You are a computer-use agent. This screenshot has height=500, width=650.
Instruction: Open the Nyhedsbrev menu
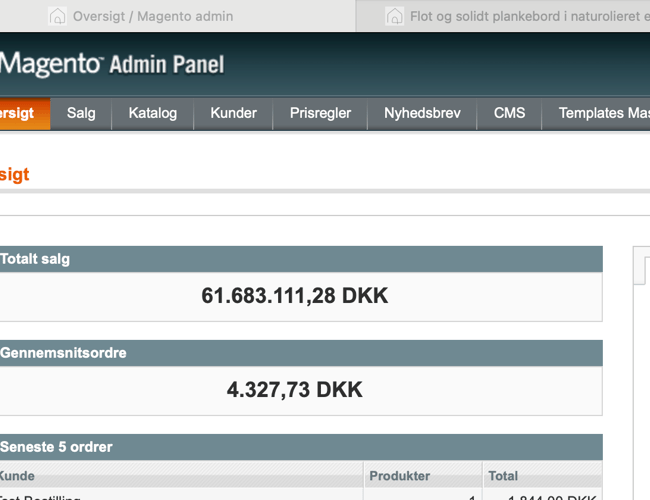point(422,113)
